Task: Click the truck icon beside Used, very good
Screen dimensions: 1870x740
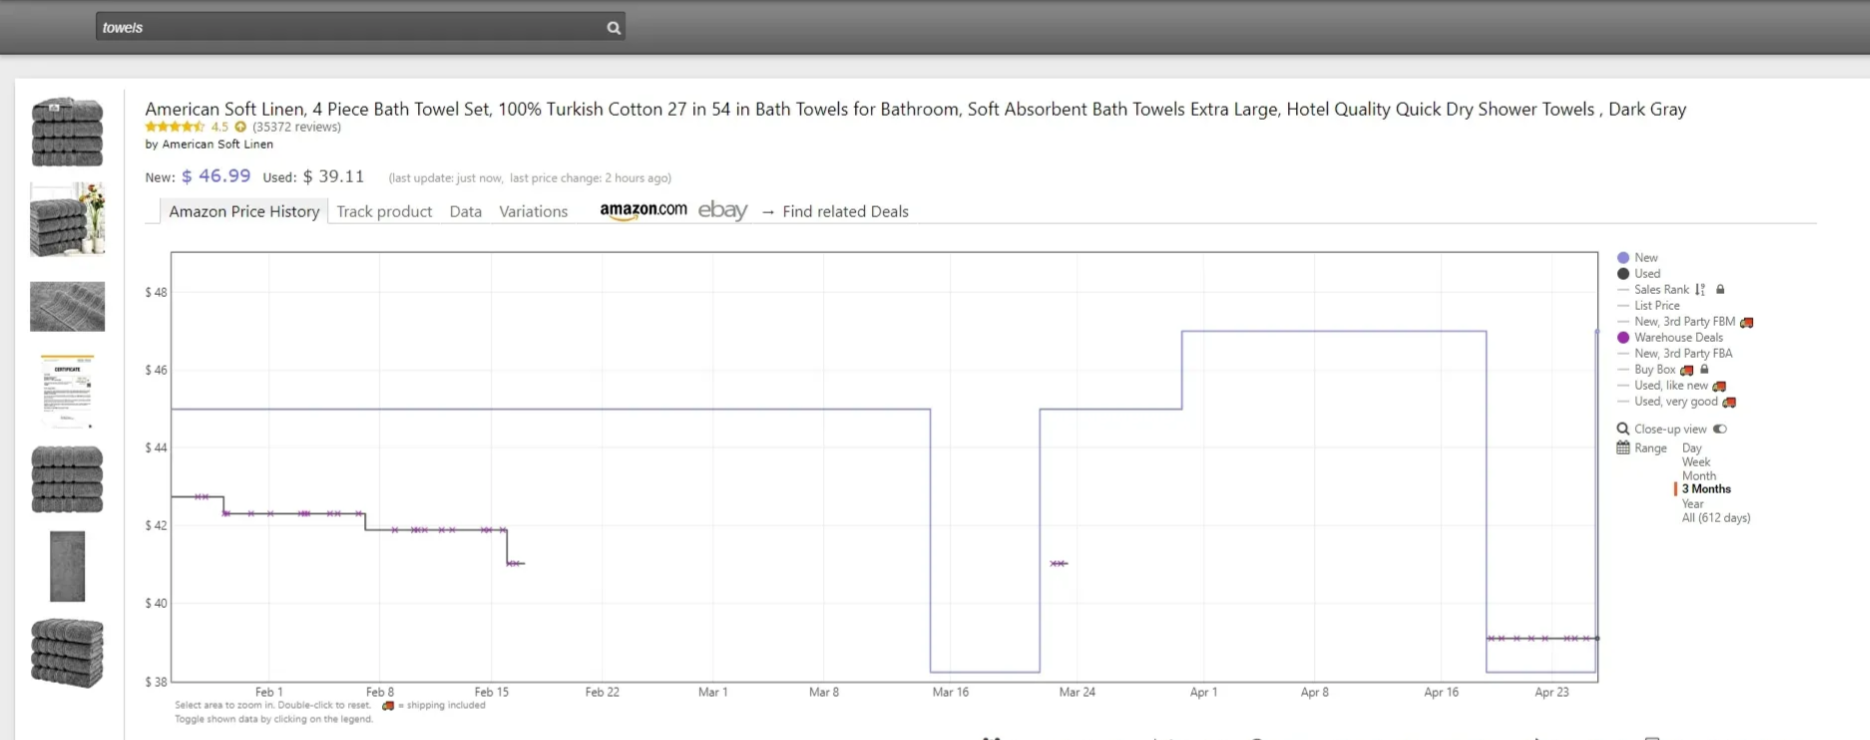Action: click(x=1729, y=402)
